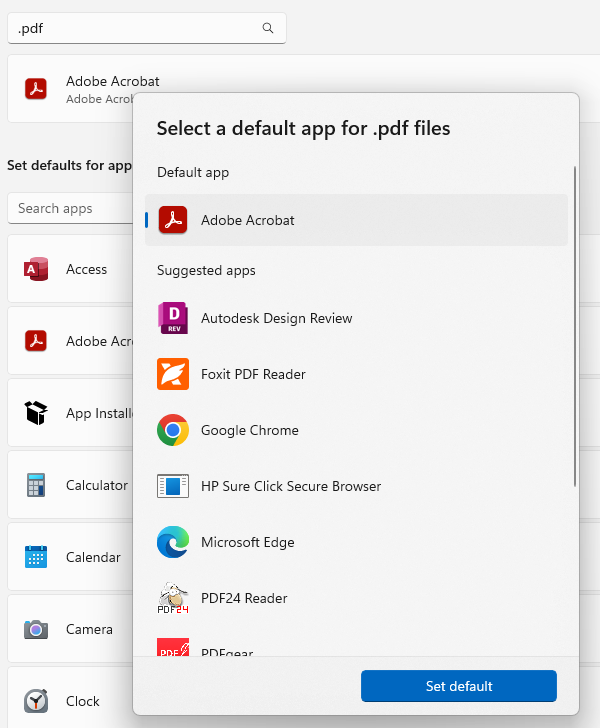The height and width of the screenshot is (728, 600).
Task: Select HP Sure Click Secure Browser icon
Action: coord(173,486)
